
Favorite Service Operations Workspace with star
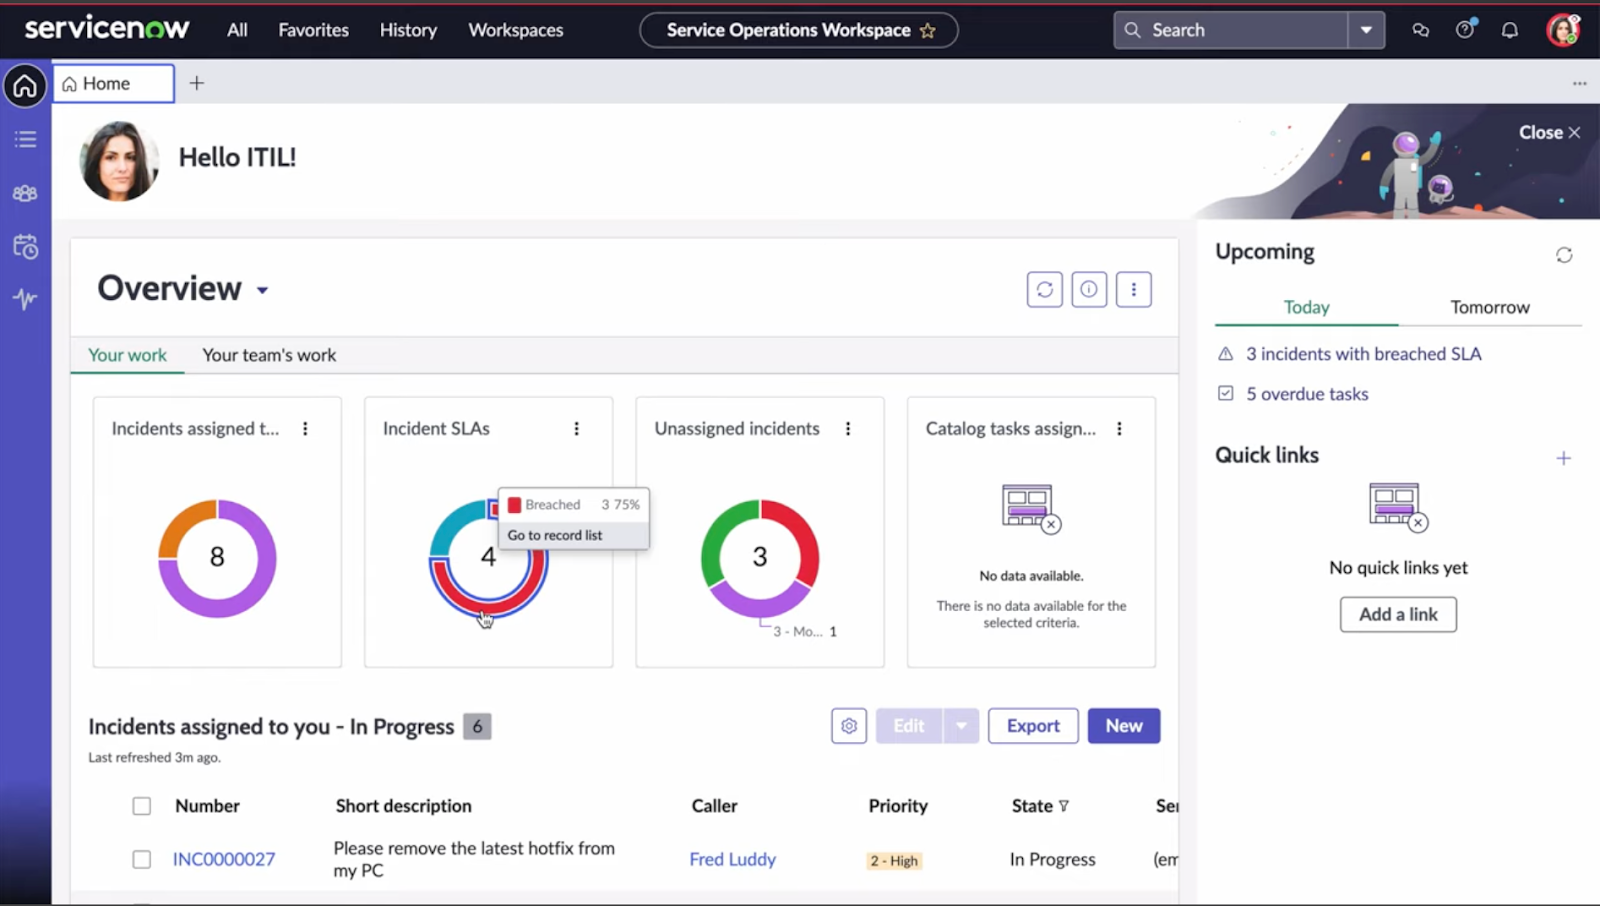coord(928,30)
